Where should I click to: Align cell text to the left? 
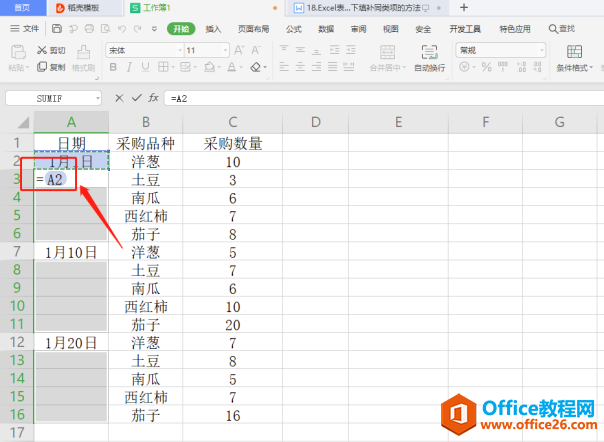(284, 67)
